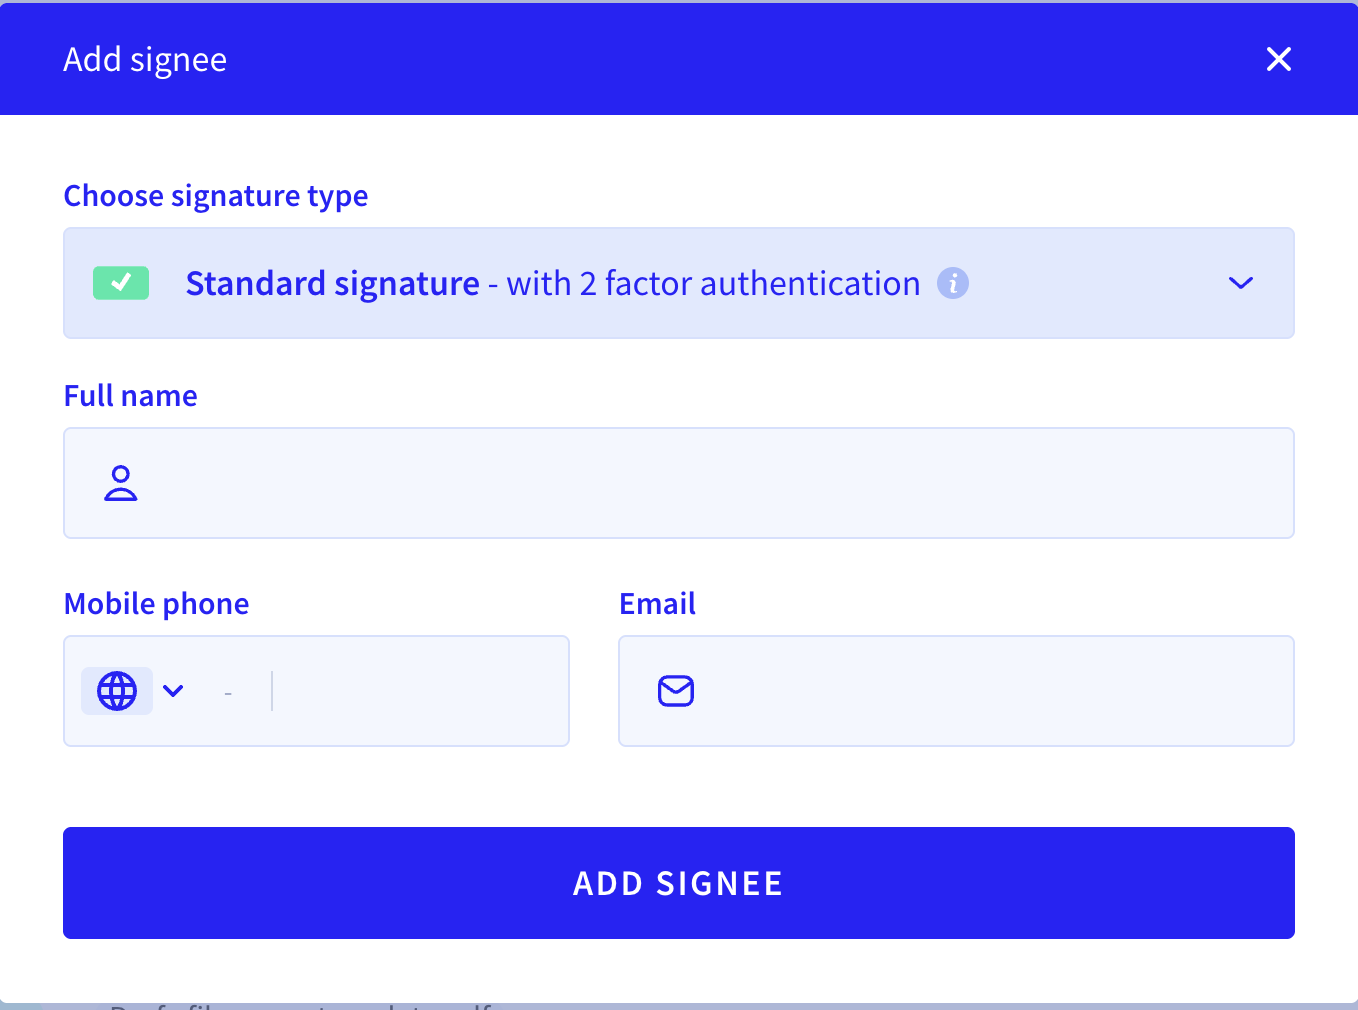Open the Standard signature type selector
This screenshot has height=1010, width=1358.
coord(679,283)
